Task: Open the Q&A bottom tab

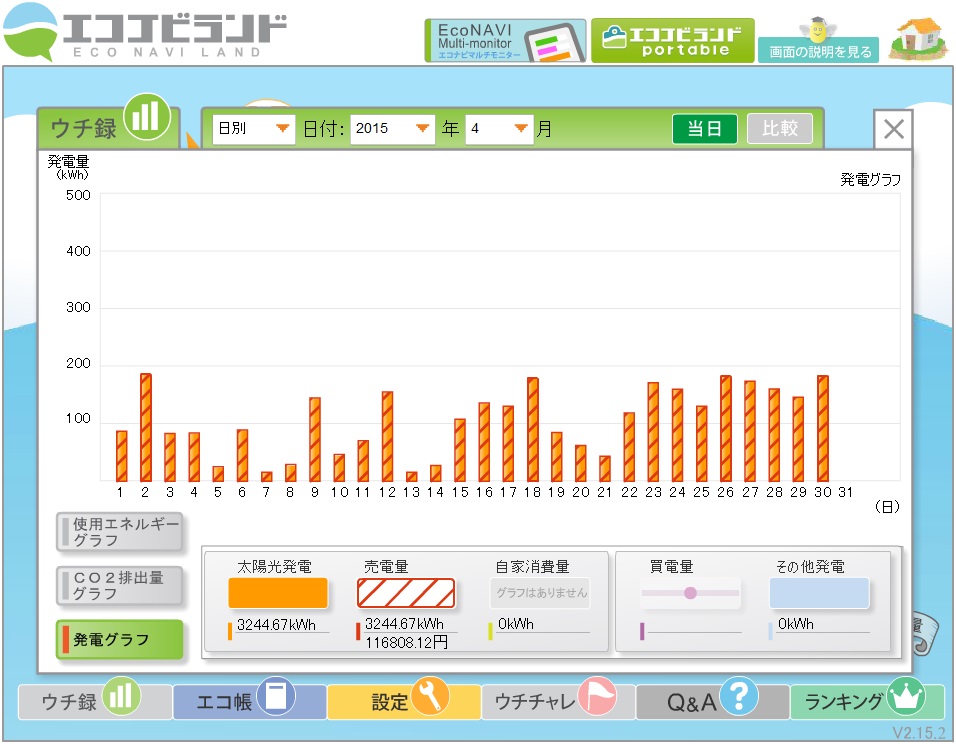Action: [x=712, y=702]
